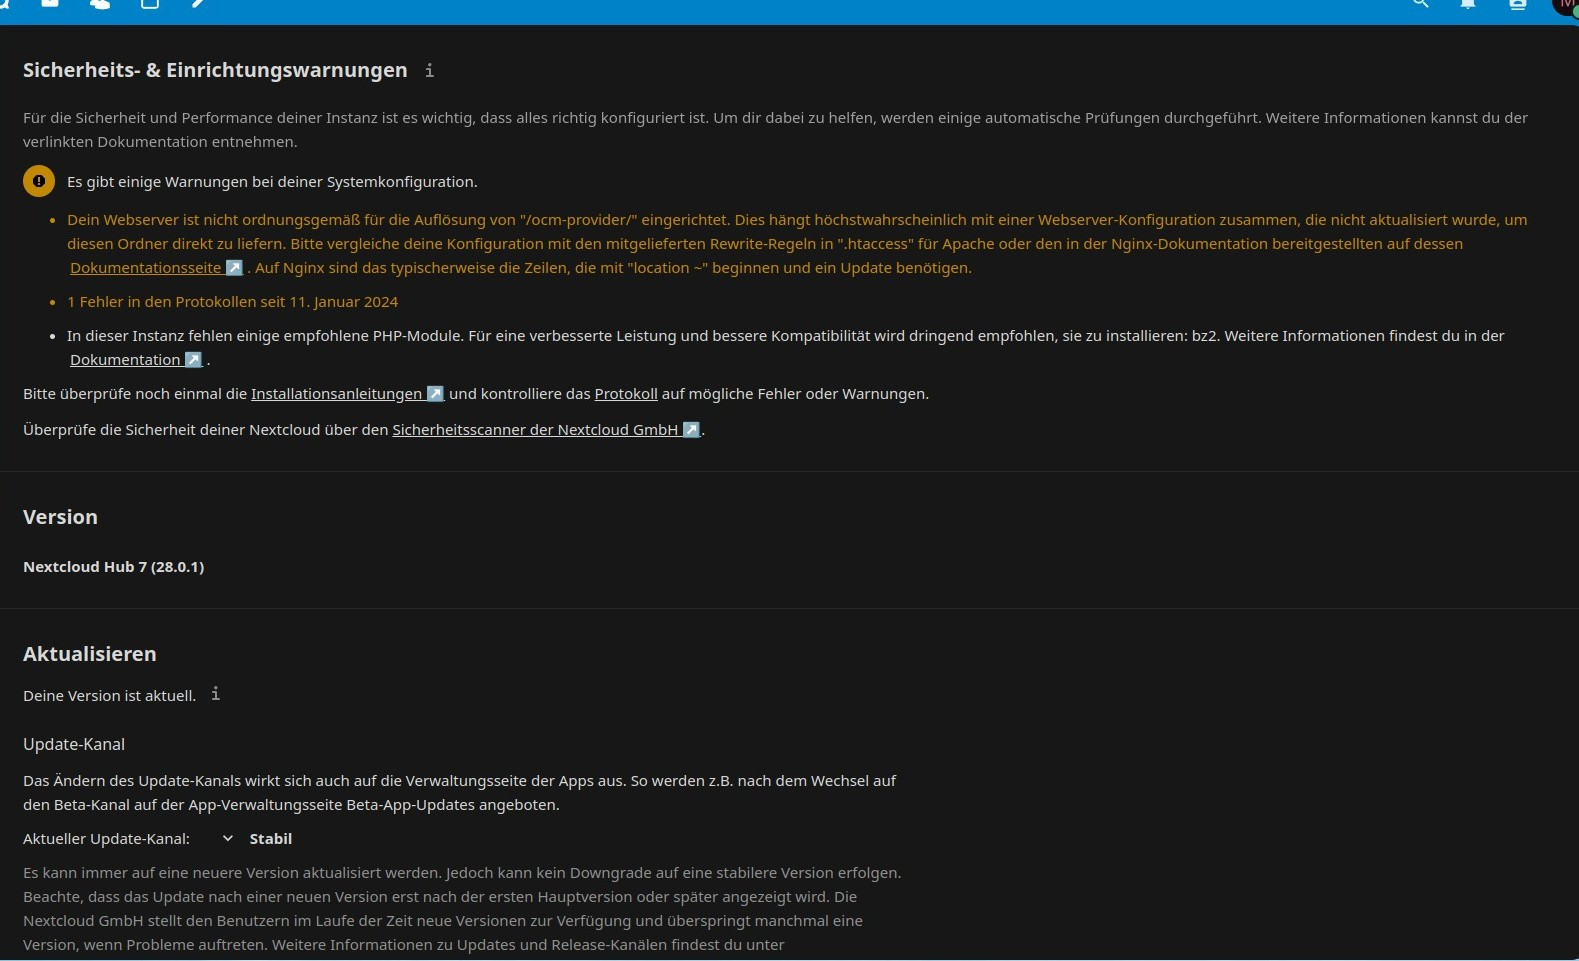Click the yellow warning status icon
This screenshot has height=961, width=1579.
click(x=39, y=181)
